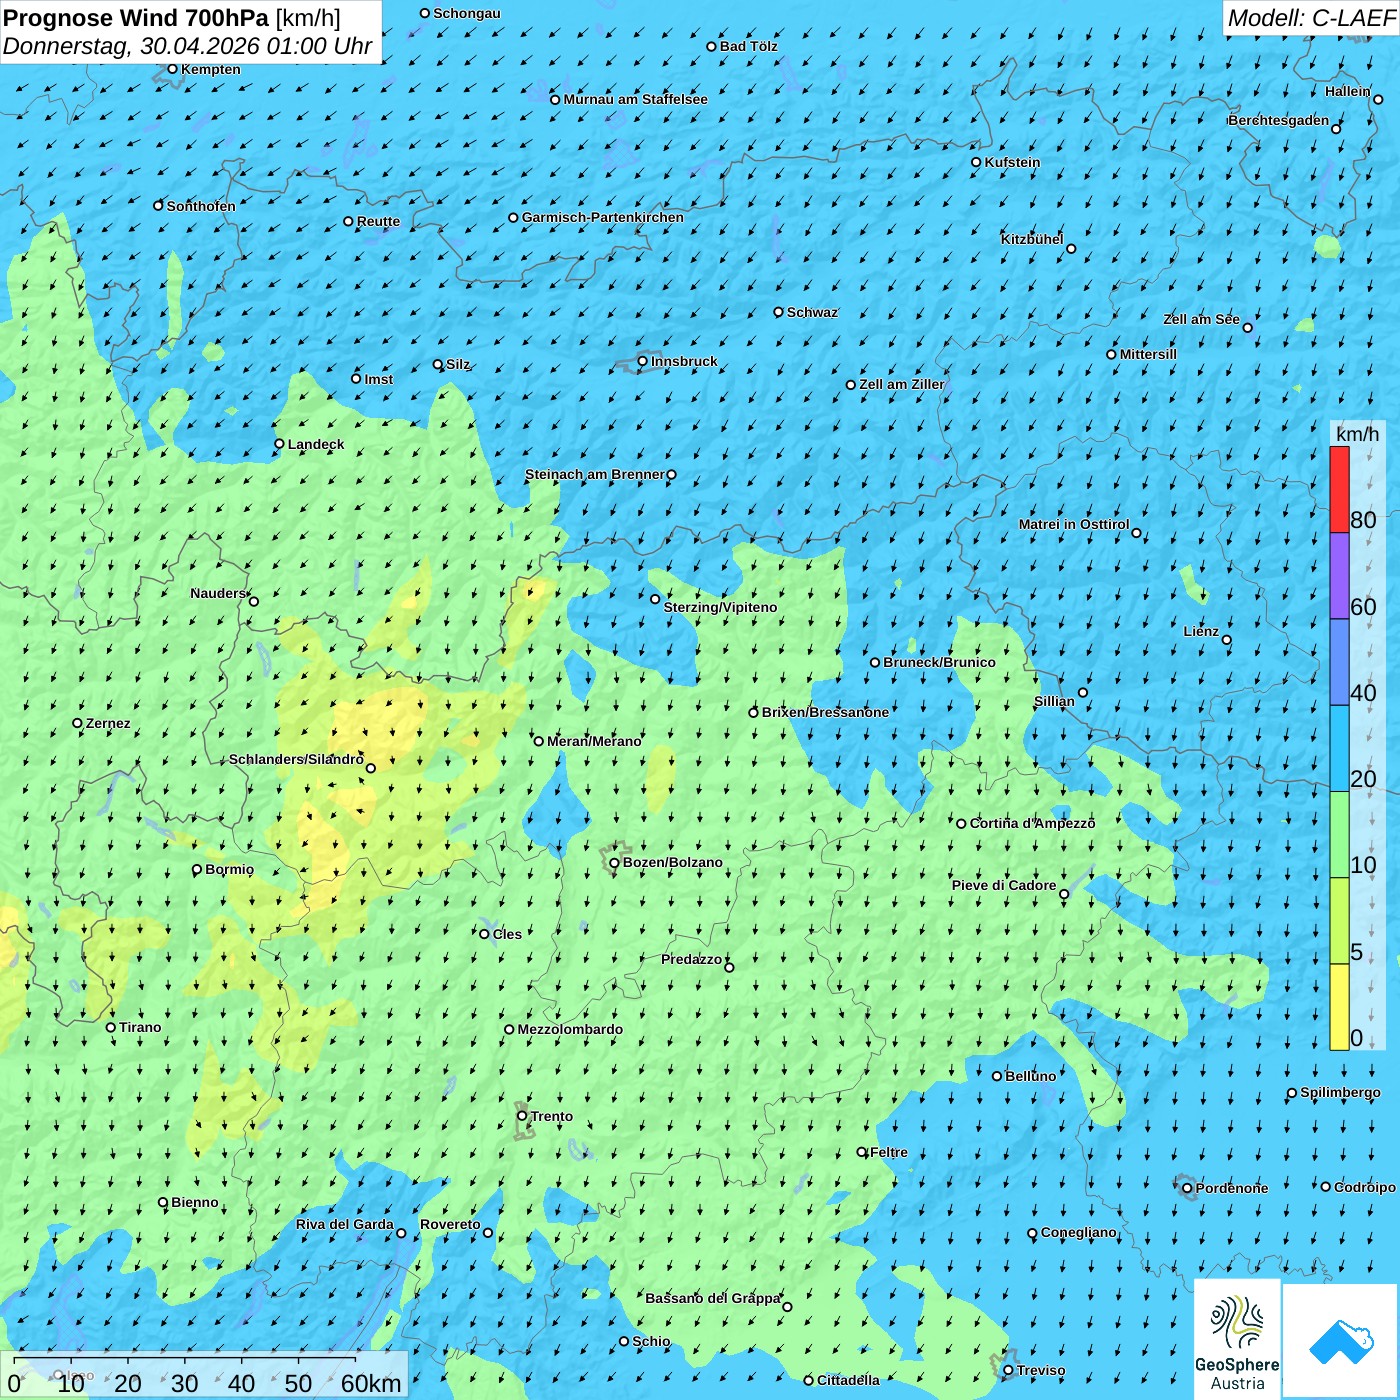Click the Landeck city marker
This screenshot has width=1400, height=1400.
point(280,444)
